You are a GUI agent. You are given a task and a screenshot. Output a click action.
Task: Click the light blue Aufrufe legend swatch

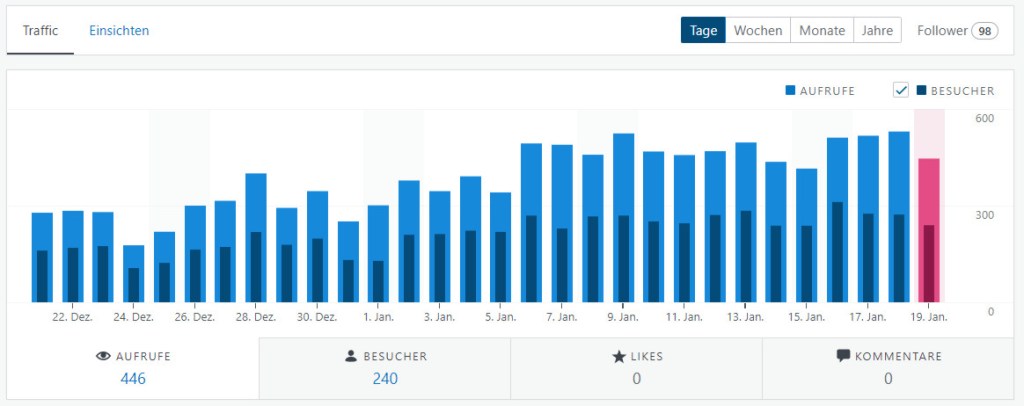click(x=790, y=91)
